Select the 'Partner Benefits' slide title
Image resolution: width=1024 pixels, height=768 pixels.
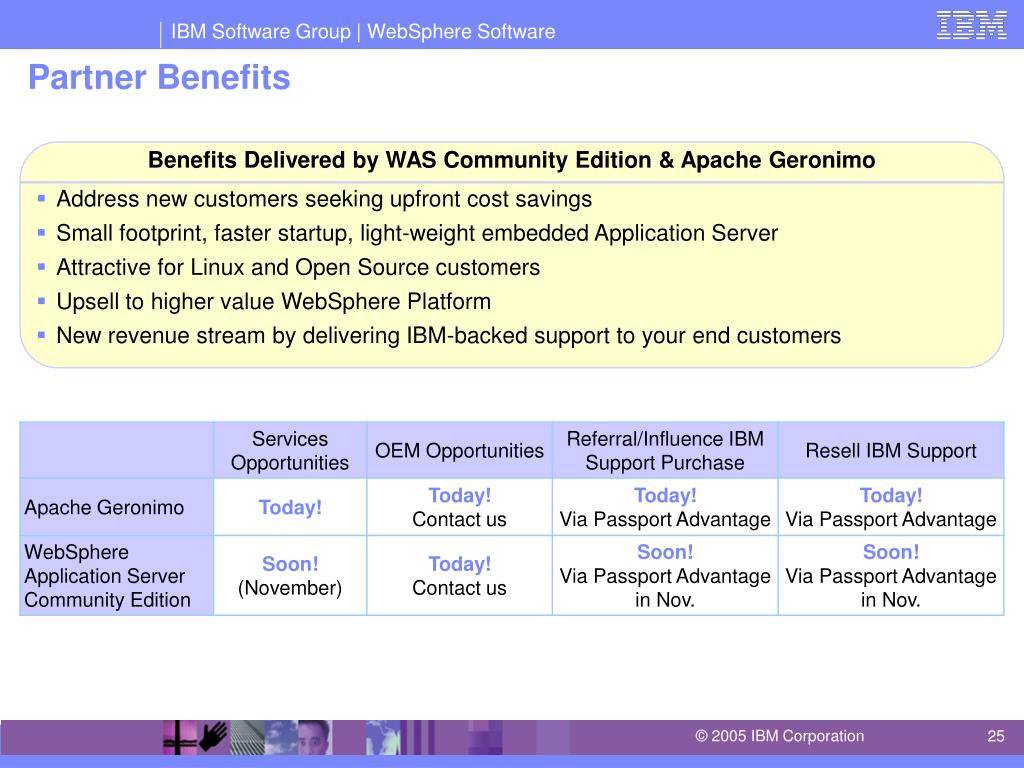coord(159,77)
